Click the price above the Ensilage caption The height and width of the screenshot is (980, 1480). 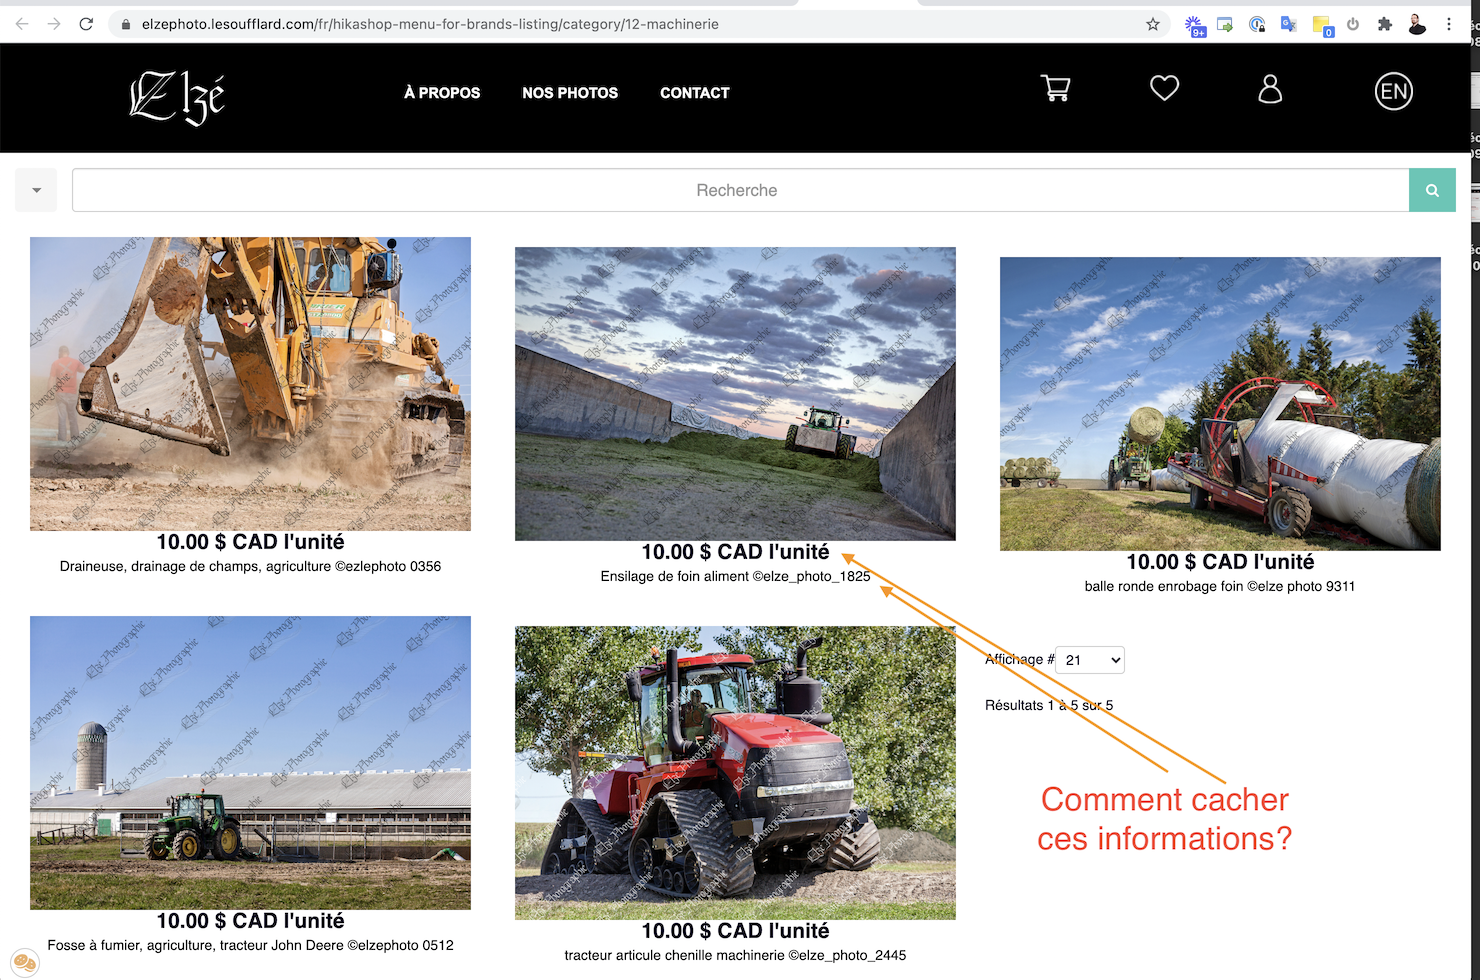[x=735, y=552]
